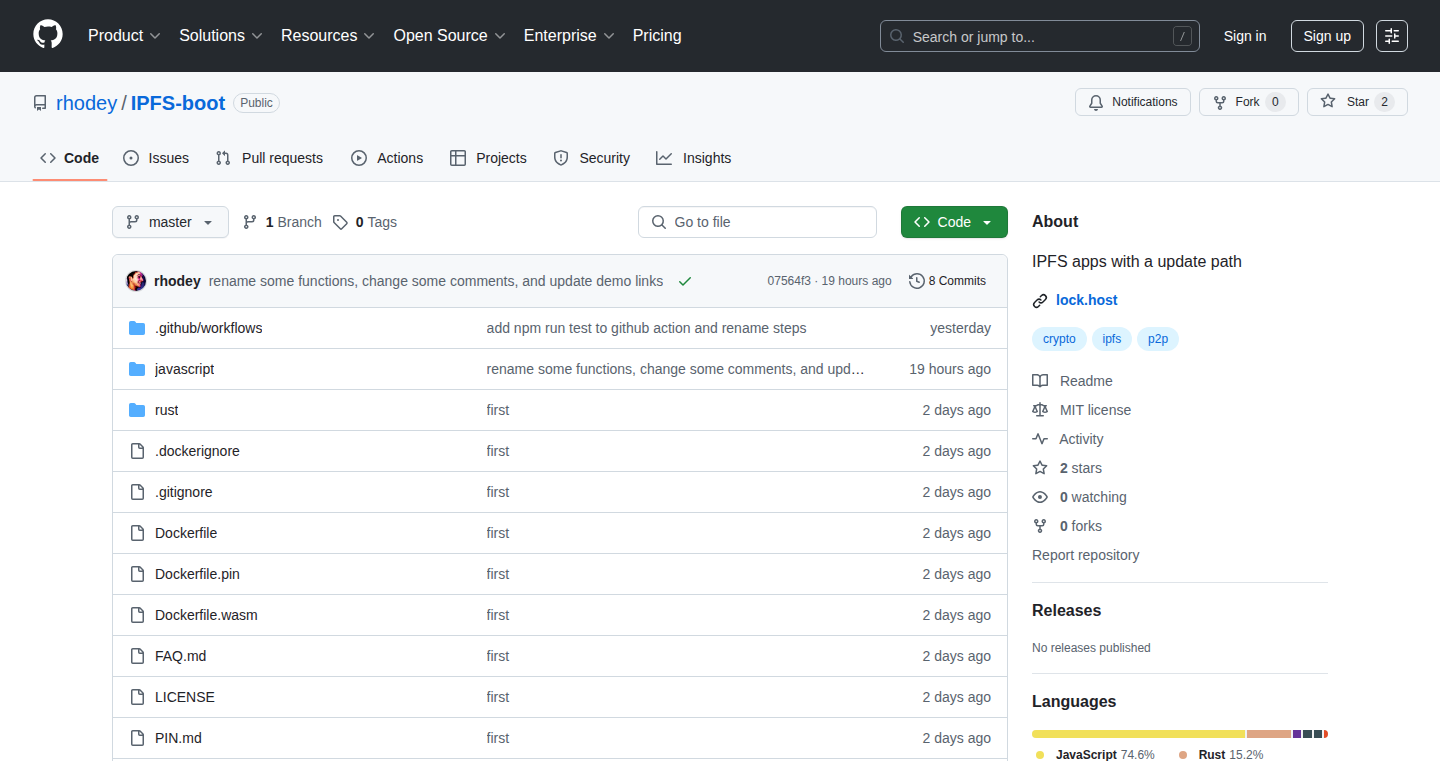Click the eye icon beside 0 watching
Viewport: 1440px width, 761px height.
[1040, 497]
